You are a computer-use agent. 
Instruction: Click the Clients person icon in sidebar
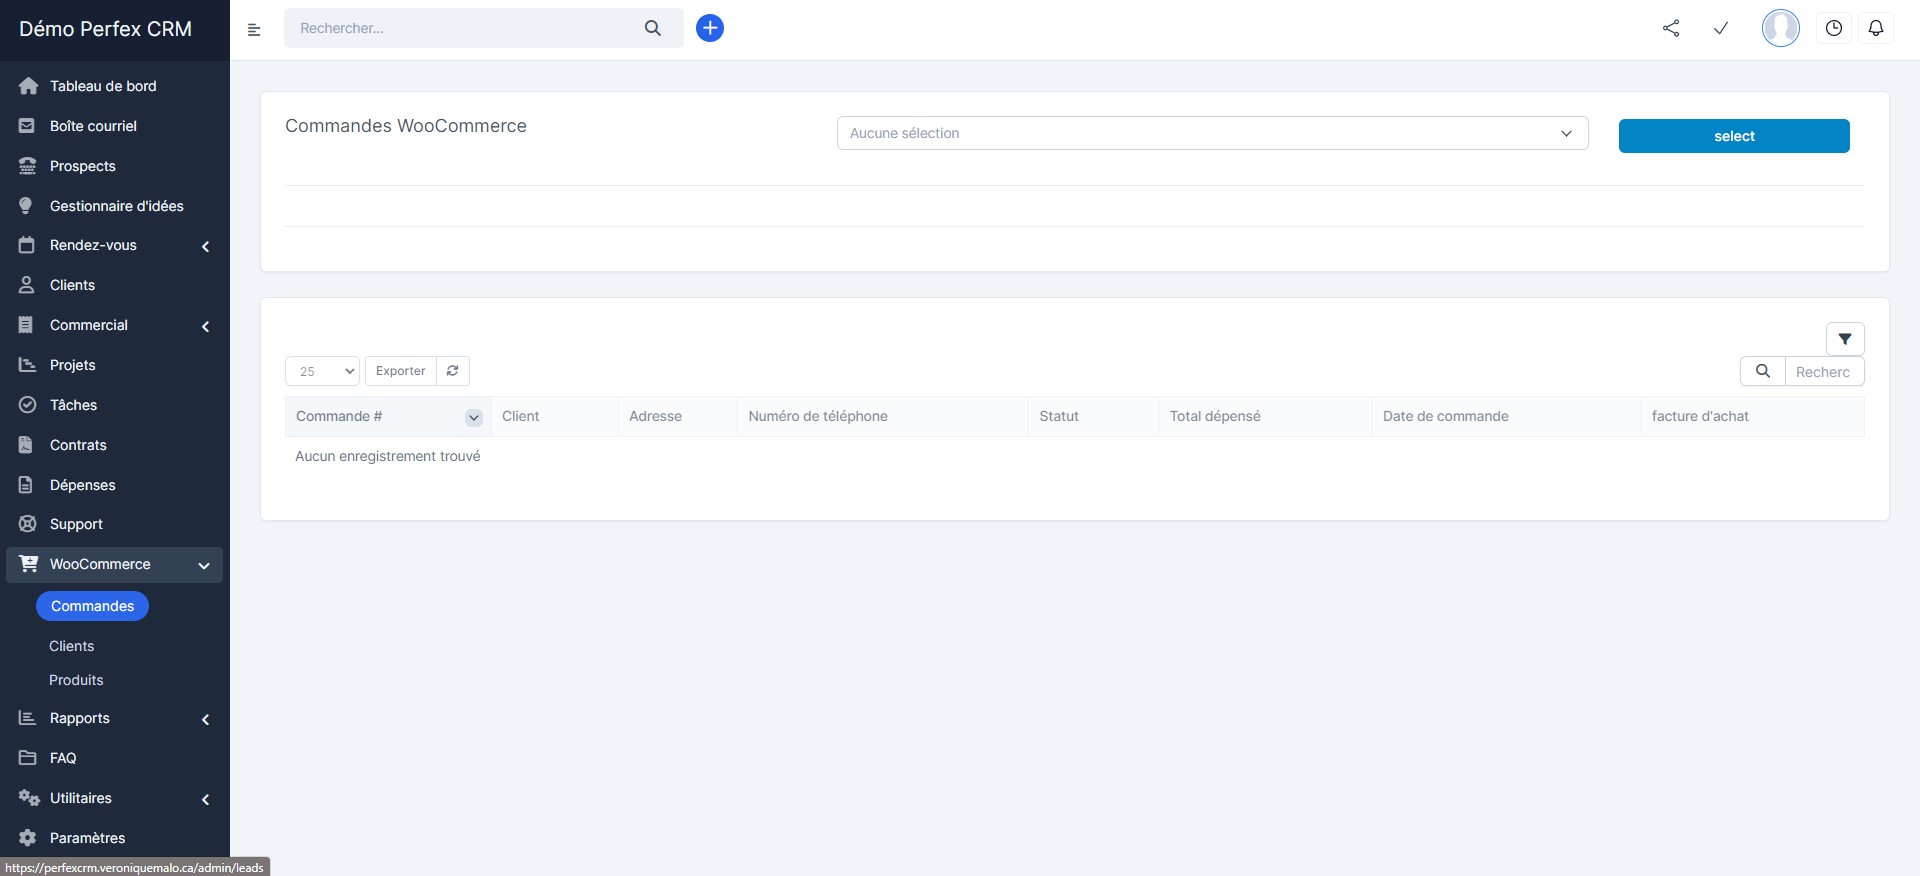[x=27, y=285]
